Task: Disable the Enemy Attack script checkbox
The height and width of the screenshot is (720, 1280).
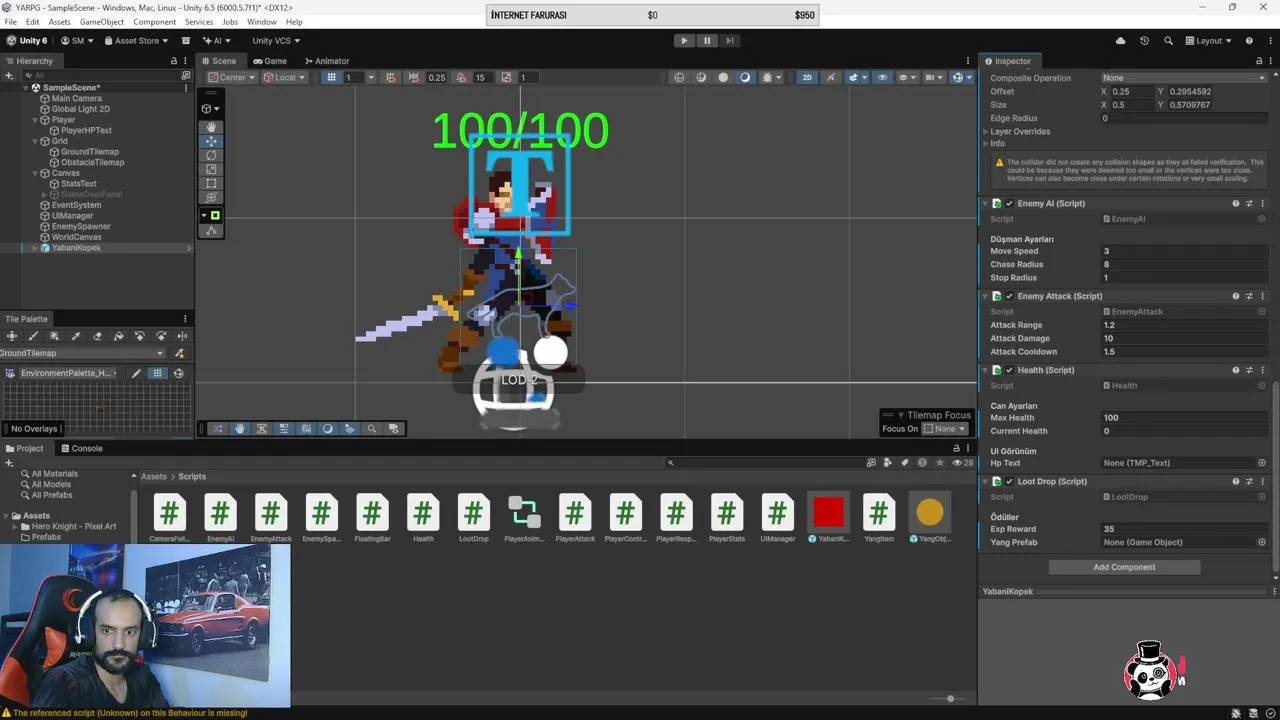Action: [x=1009, y=296]
